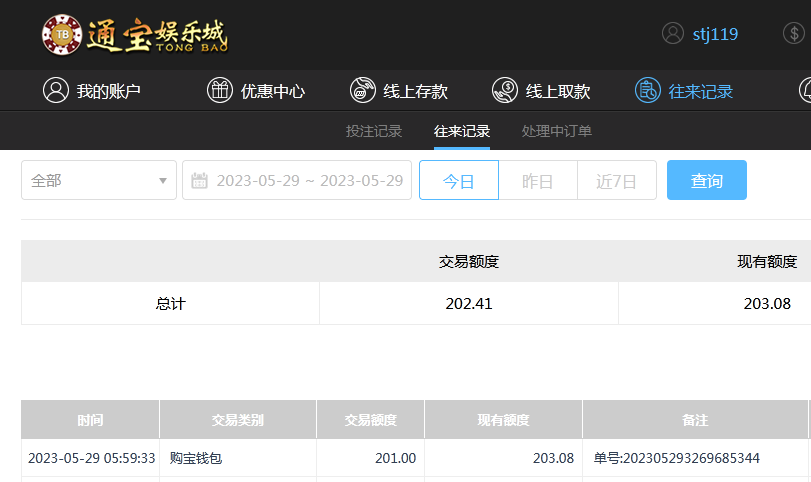Click the timestamp 2023-05-29 05:59:33
This screenshot has height=482, width=811.
92,458
